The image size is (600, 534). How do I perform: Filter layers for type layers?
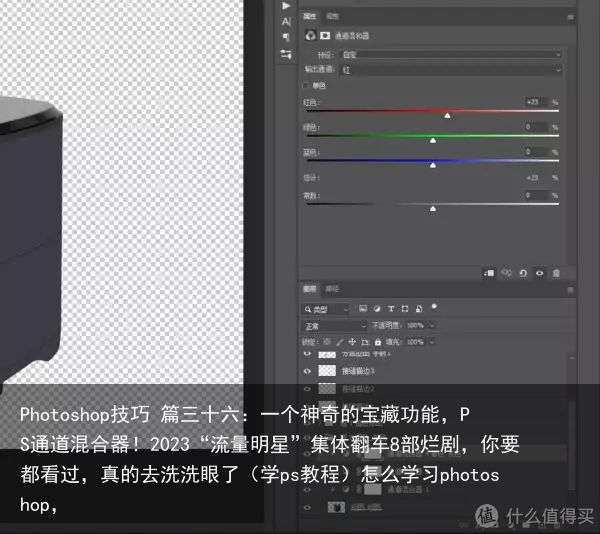(391, 308)
